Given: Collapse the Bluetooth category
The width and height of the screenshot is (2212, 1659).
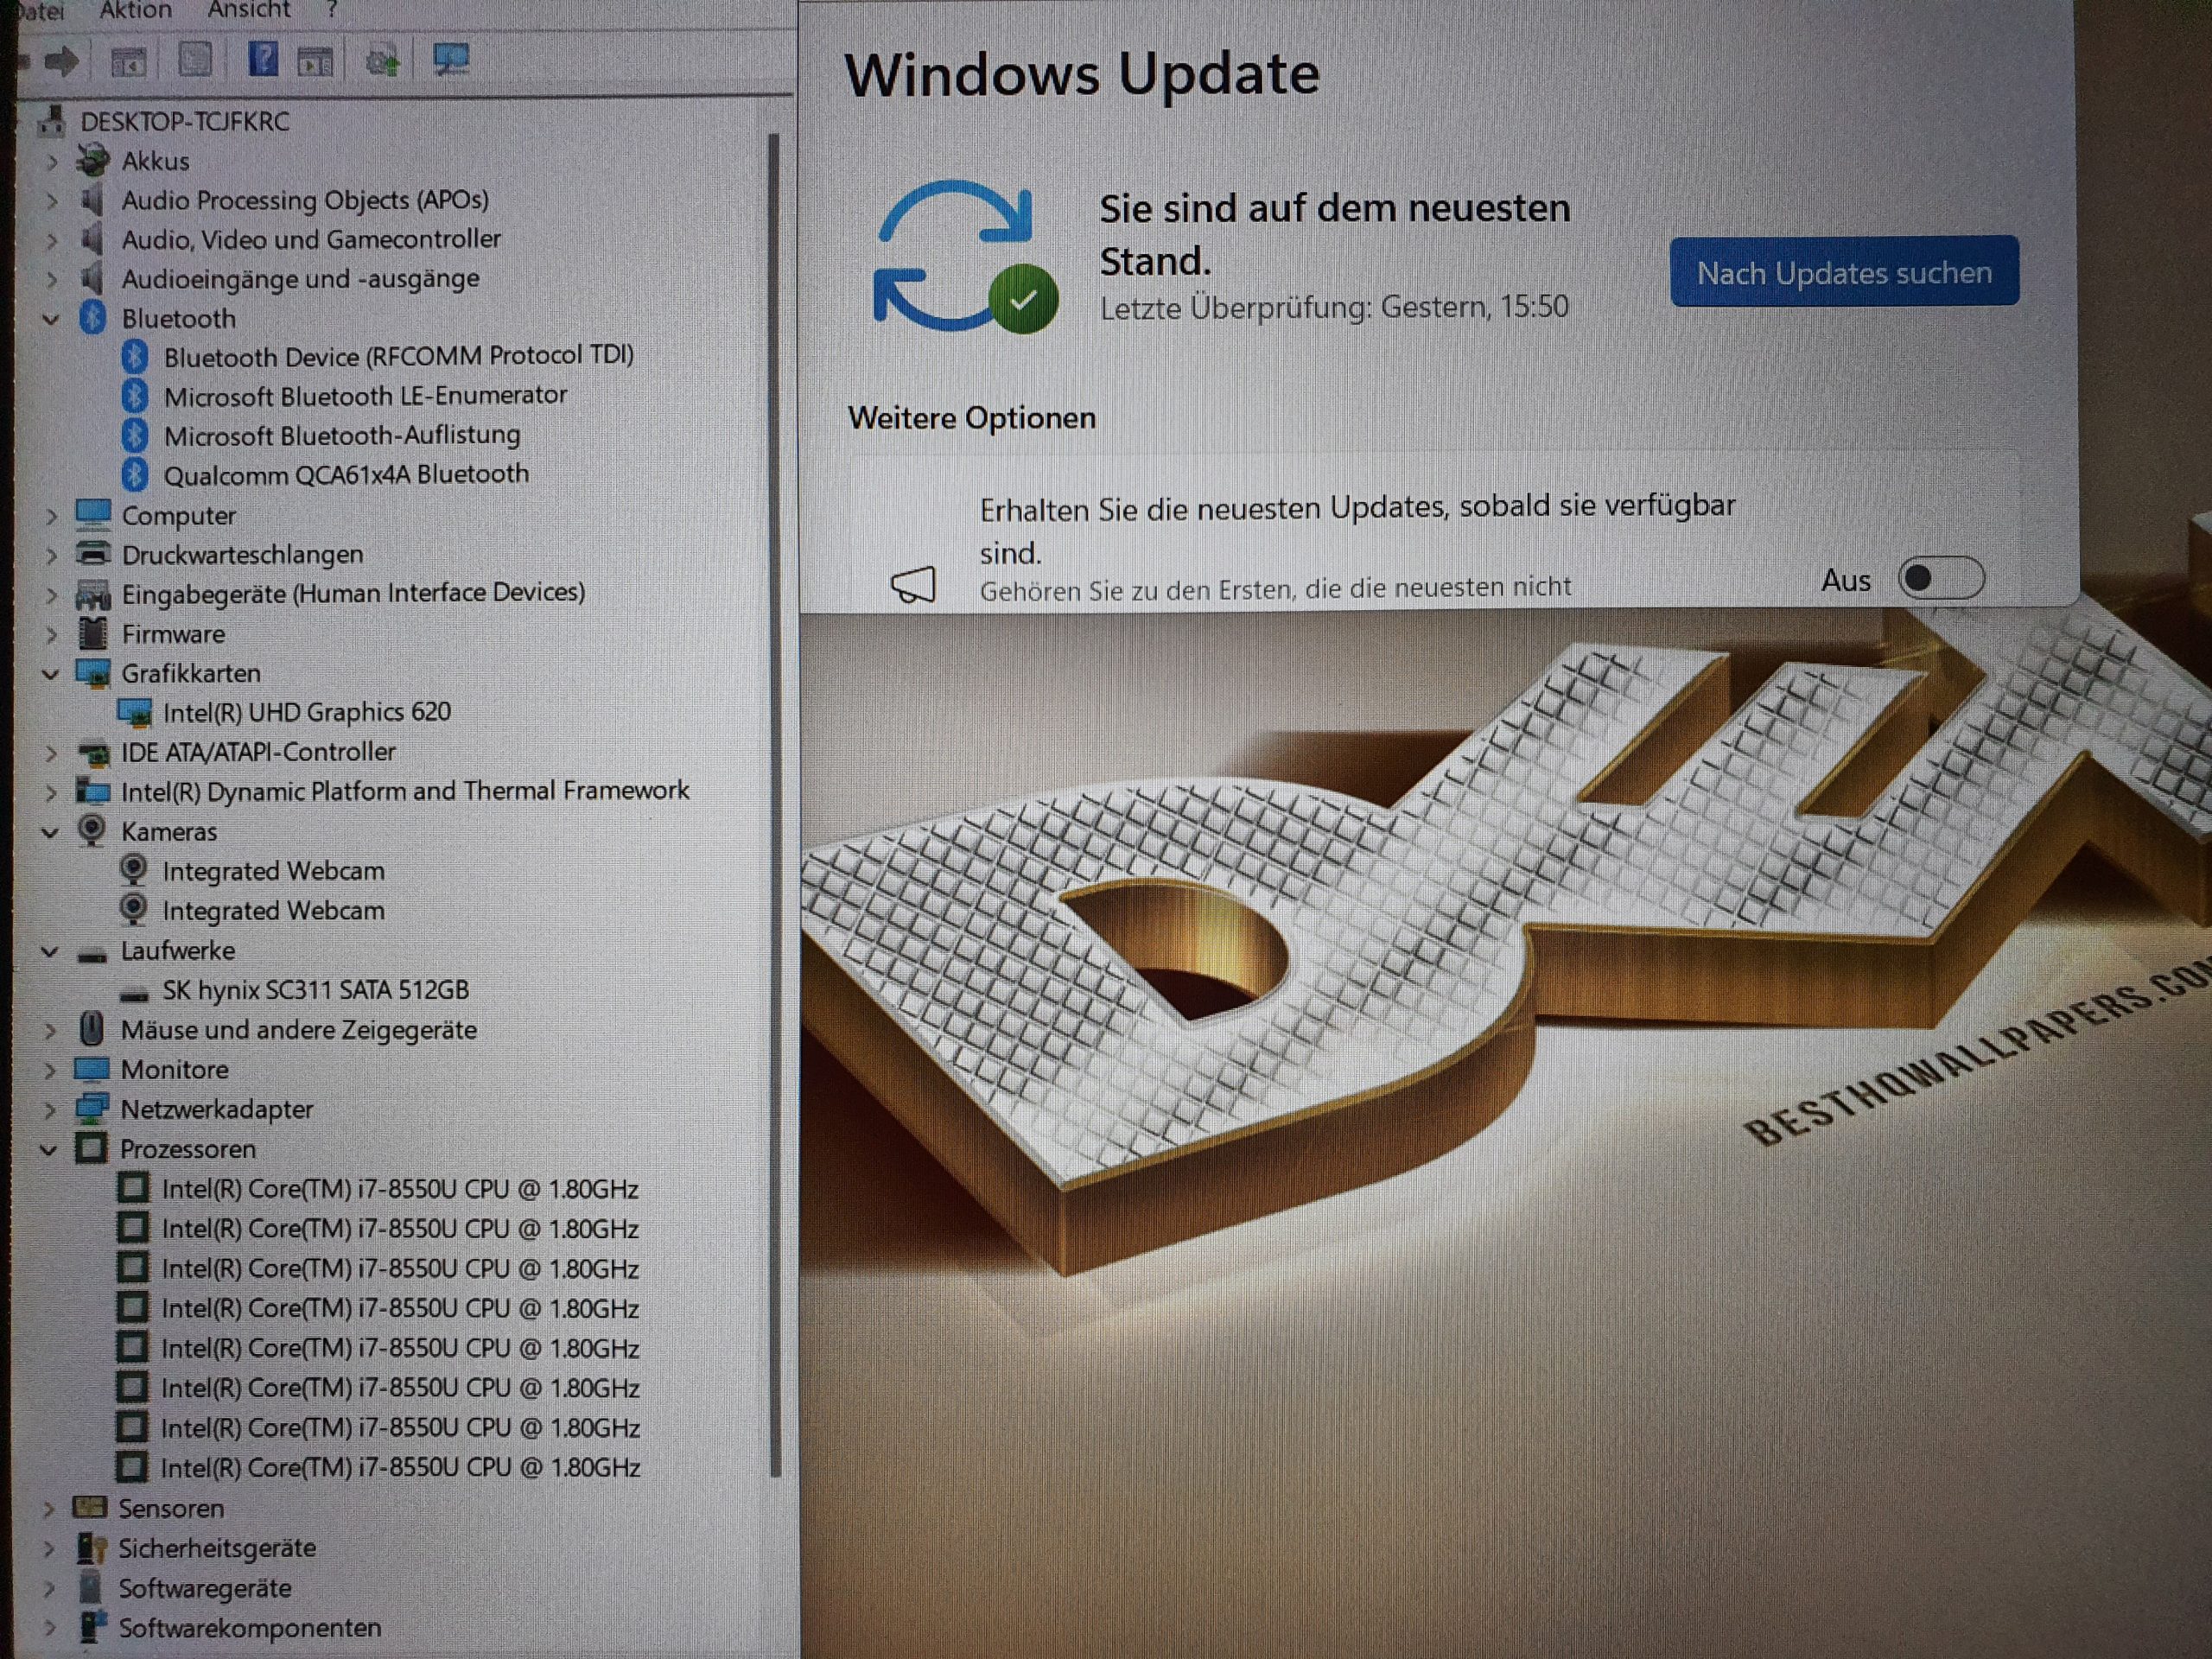Looking at the screenshot, I should click(50, 319).
